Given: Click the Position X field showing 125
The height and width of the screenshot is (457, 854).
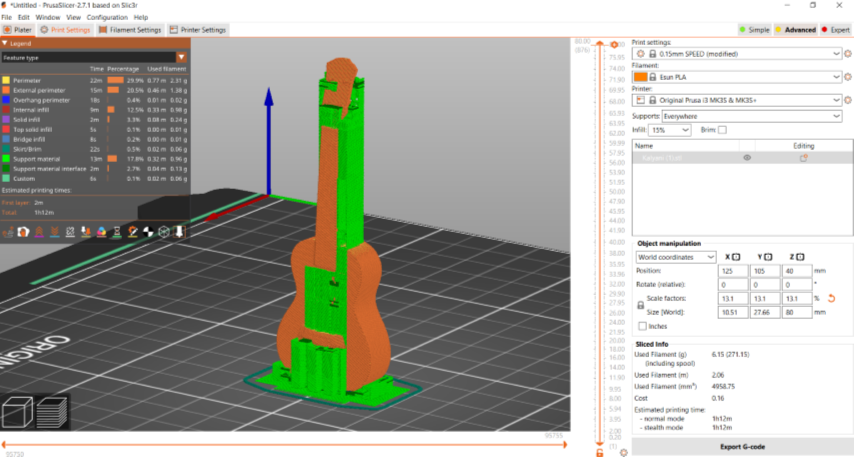Looking at the screenshot, I should click(x=733, y=271).
